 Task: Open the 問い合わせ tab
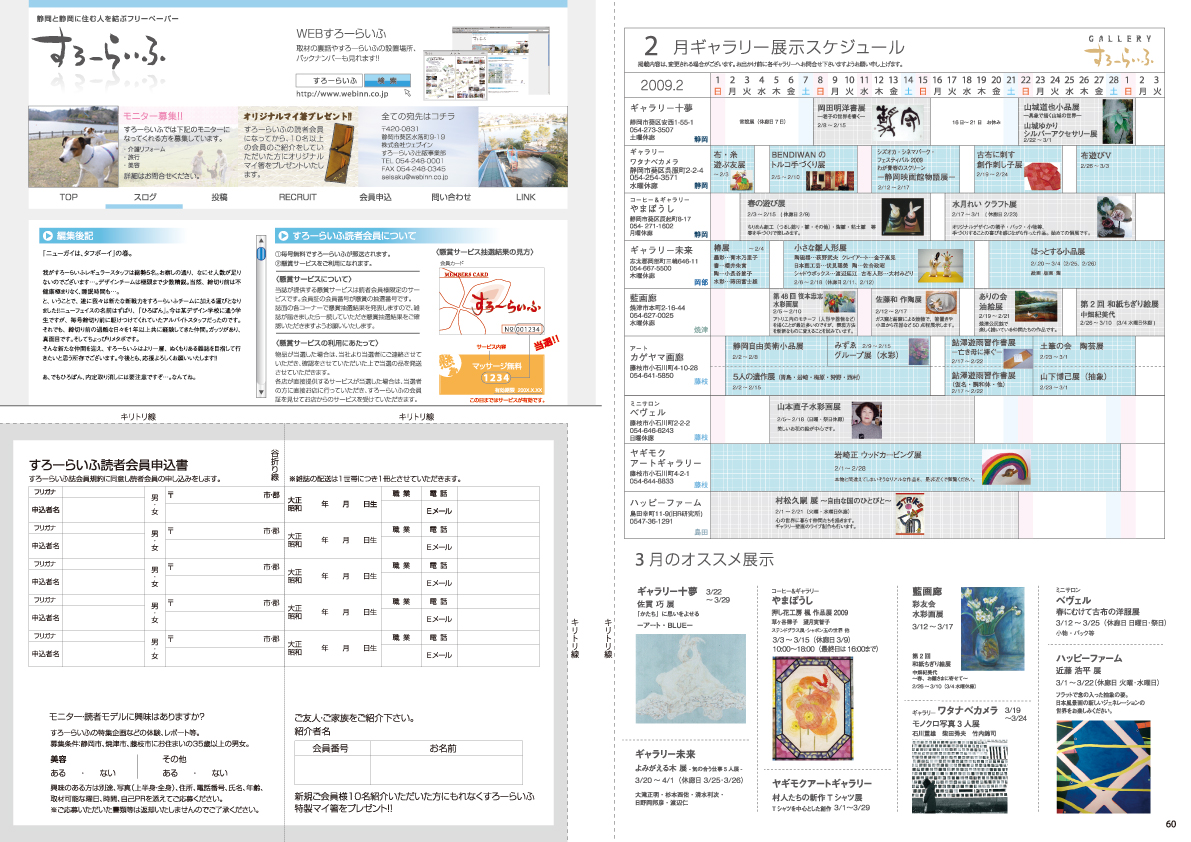tap(451, 197)
